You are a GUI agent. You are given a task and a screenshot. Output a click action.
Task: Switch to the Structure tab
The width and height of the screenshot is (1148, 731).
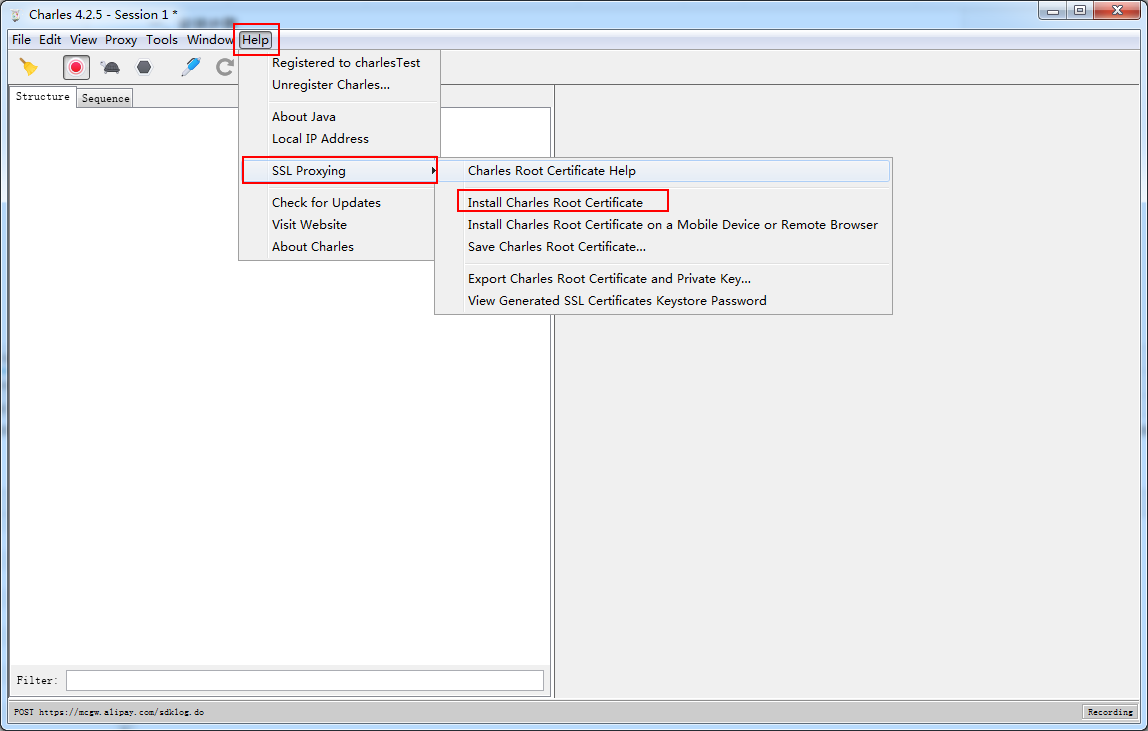coord(42,97)
